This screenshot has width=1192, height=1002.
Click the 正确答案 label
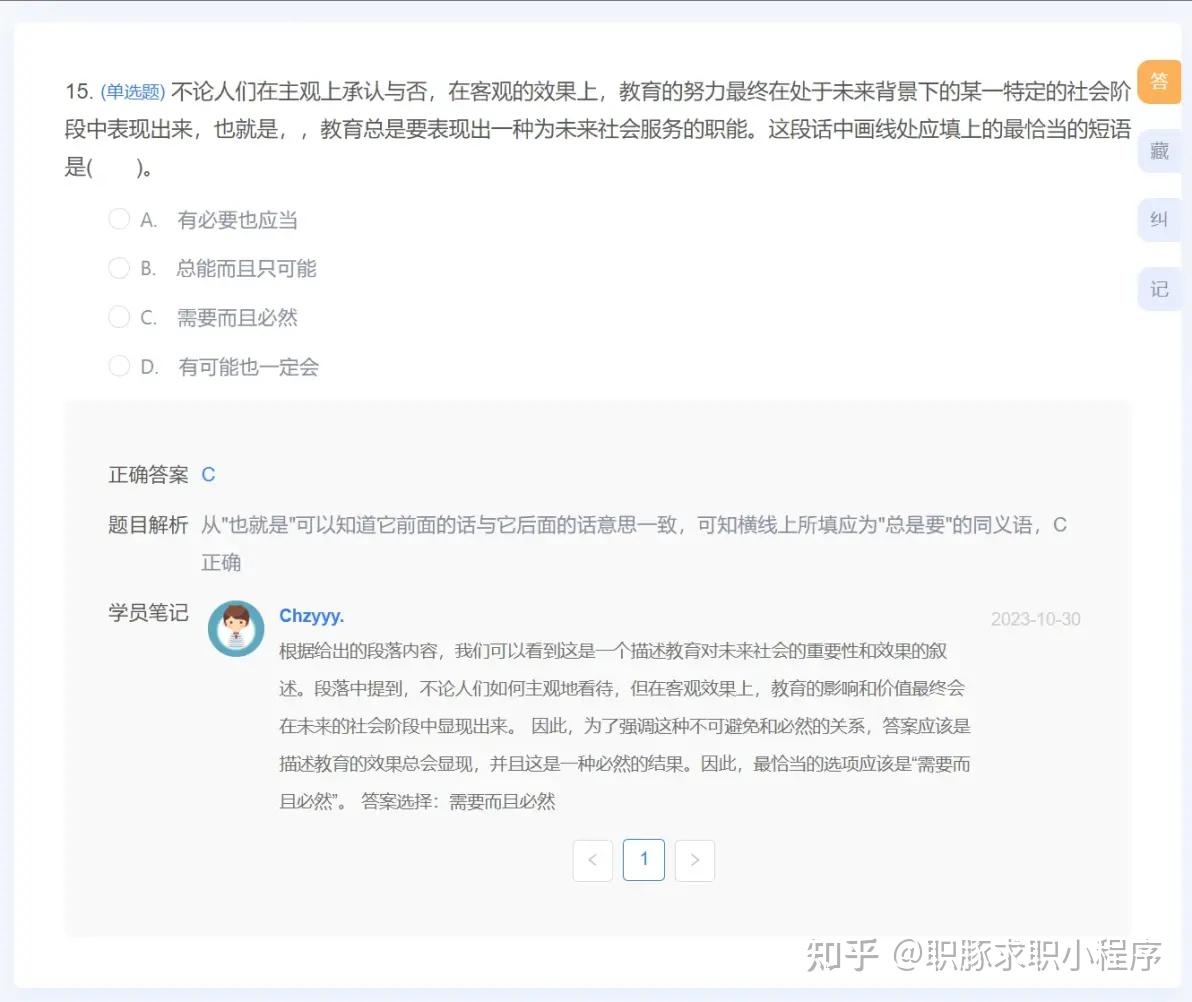[x=148, y=474]
